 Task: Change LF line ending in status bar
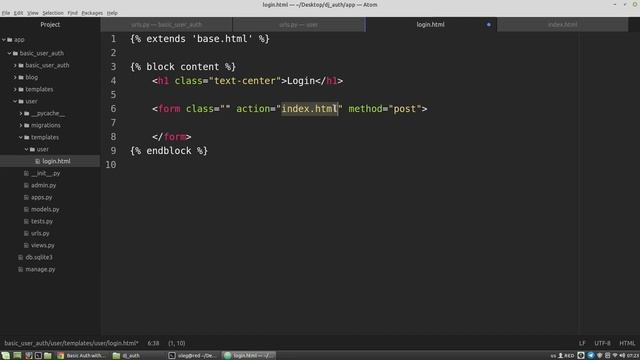pyautogui.click(x=582, y=343)
